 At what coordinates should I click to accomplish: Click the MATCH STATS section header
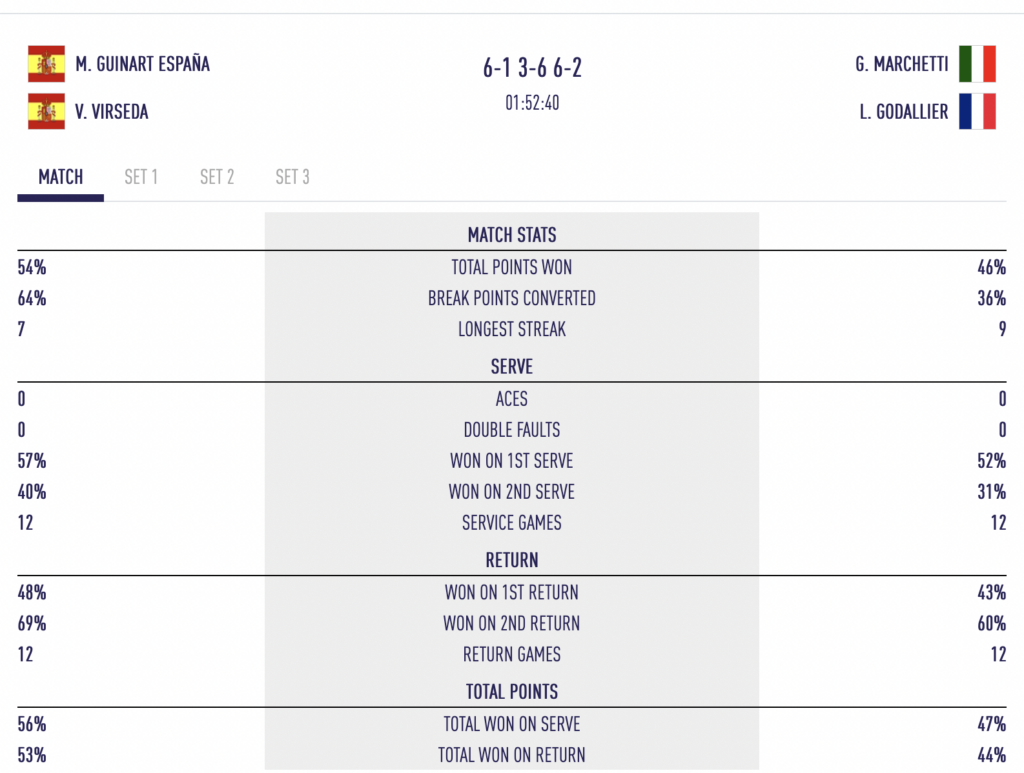coord(512,235)
